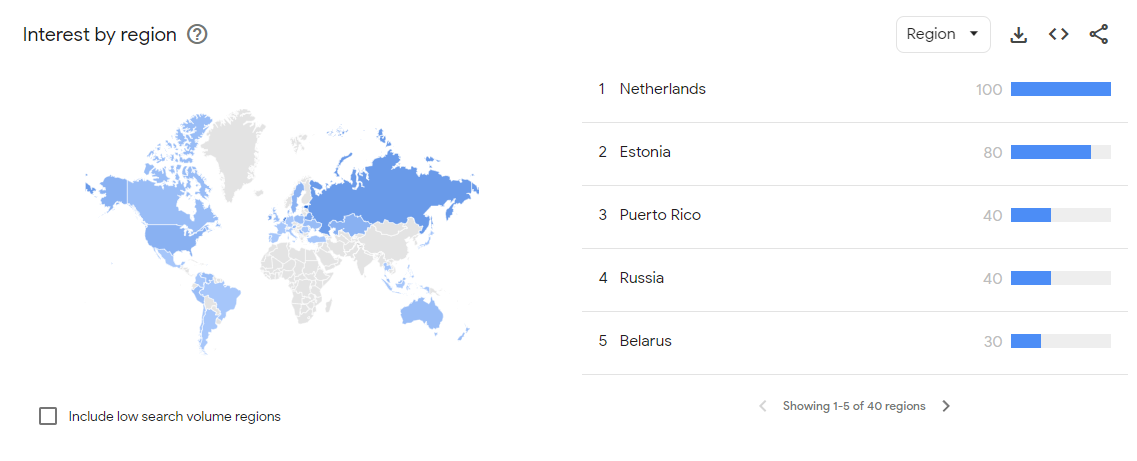
Task: Select Russia in the ranked list
Action: coord(641,278)
